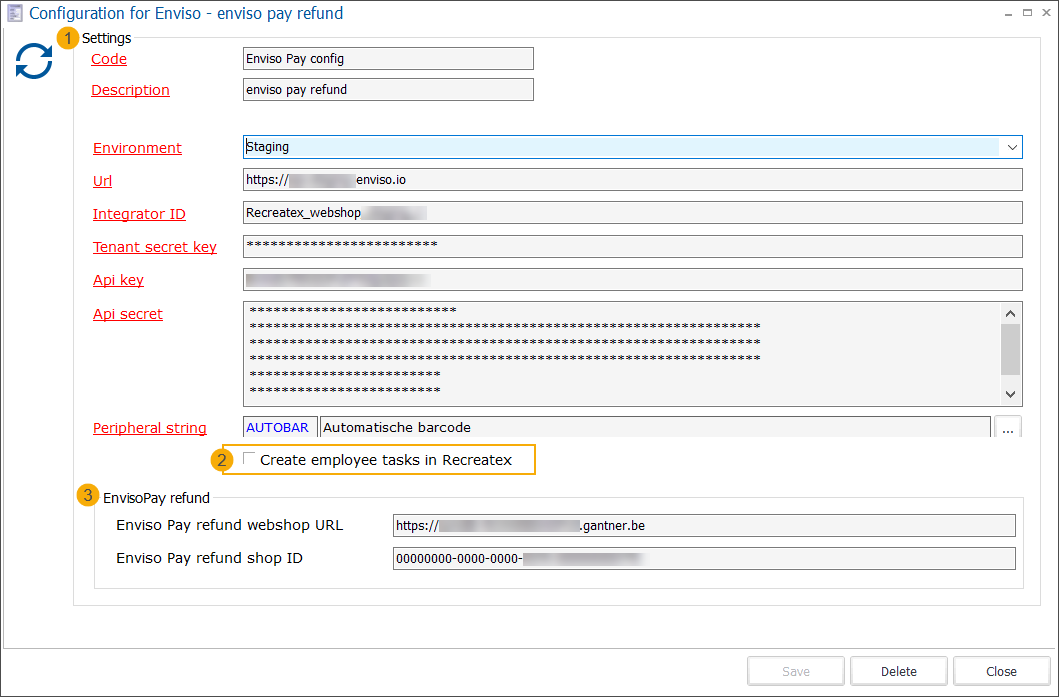Open the "Api key" link

coord(117,280)
